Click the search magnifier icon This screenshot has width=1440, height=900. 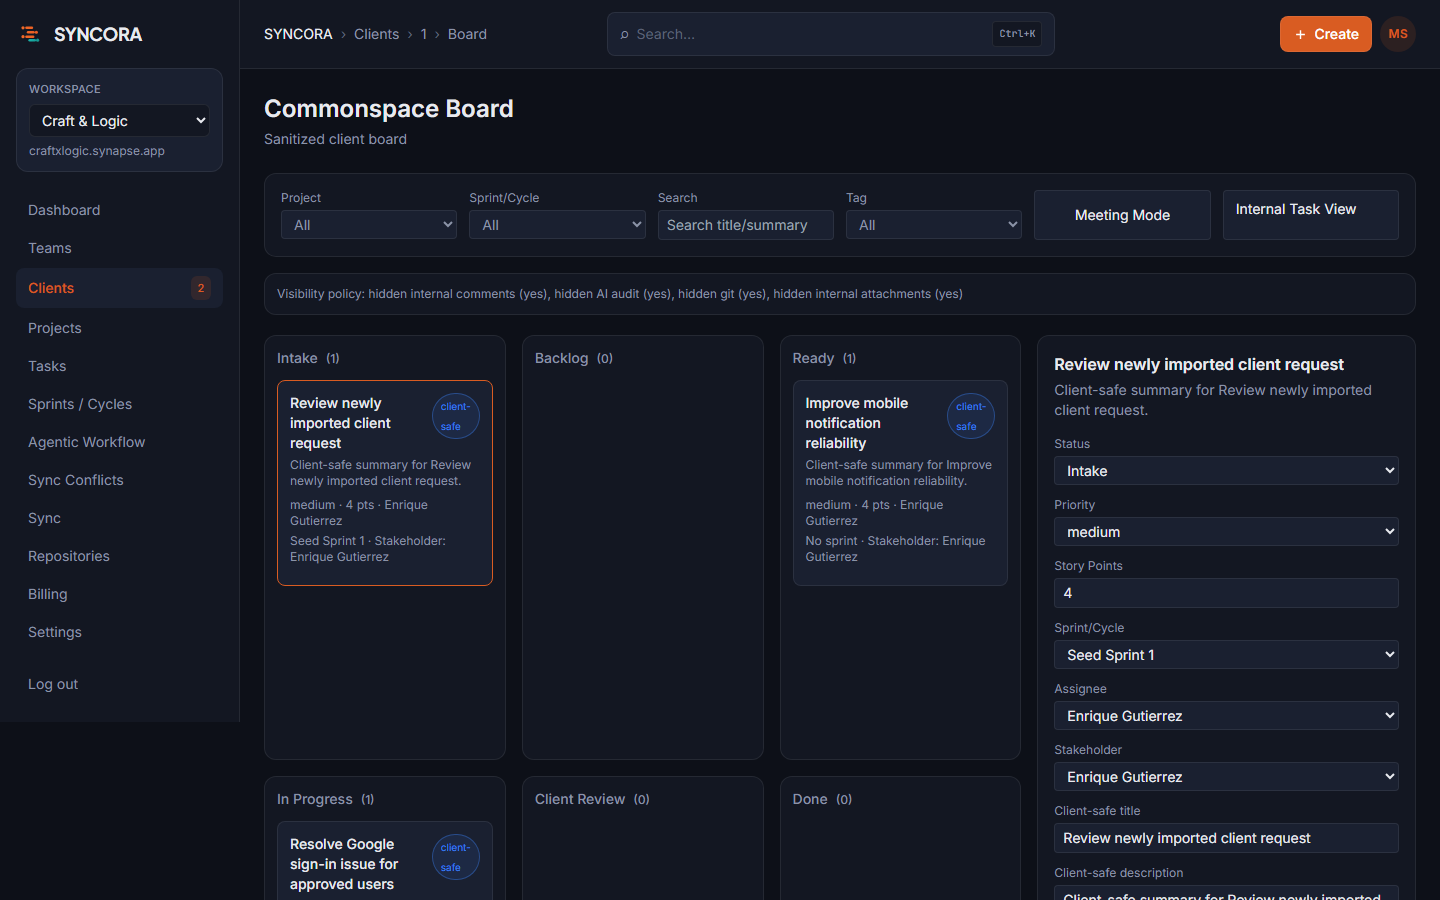coord(625,34)
